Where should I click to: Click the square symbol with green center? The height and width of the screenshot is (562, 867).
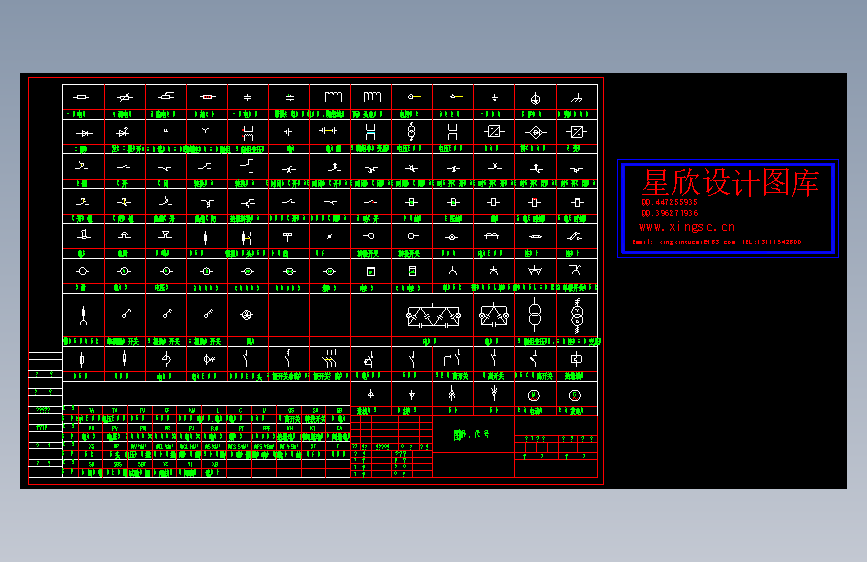[371, 272]
